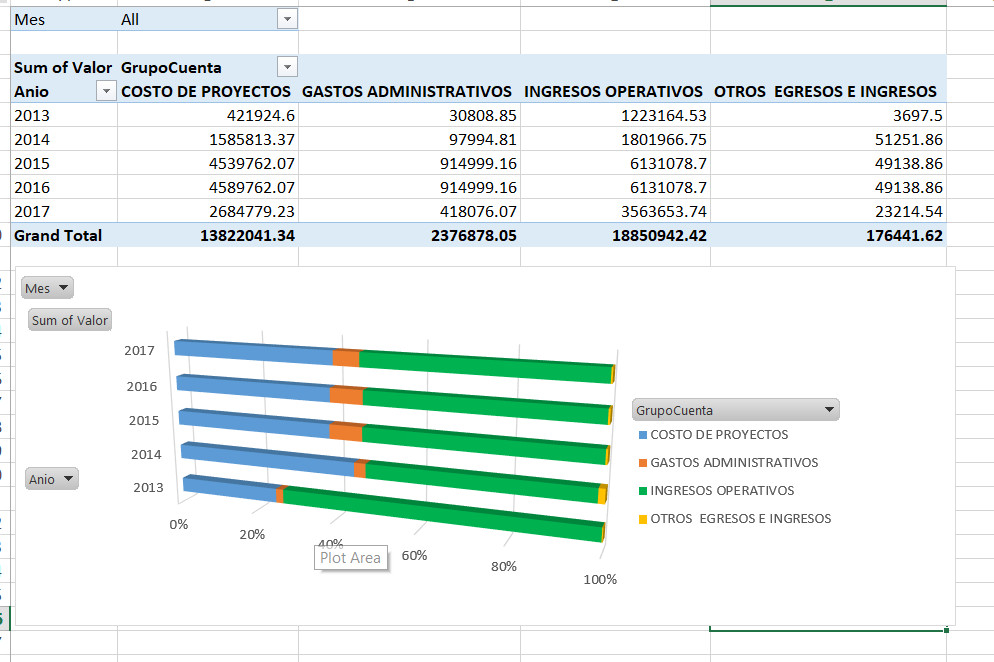994x662 pixels.
Task: Click the 2013 chart axis label
Action: click(x=148, y=487)
